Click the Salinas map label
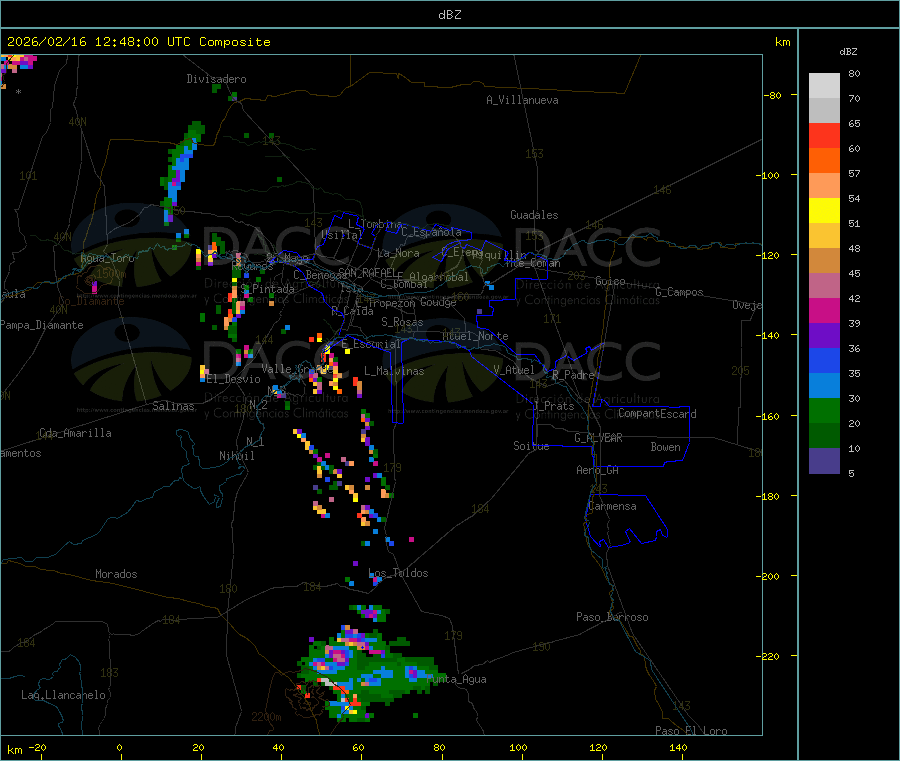This screenshot has height=761, width=900. [173, 406]
